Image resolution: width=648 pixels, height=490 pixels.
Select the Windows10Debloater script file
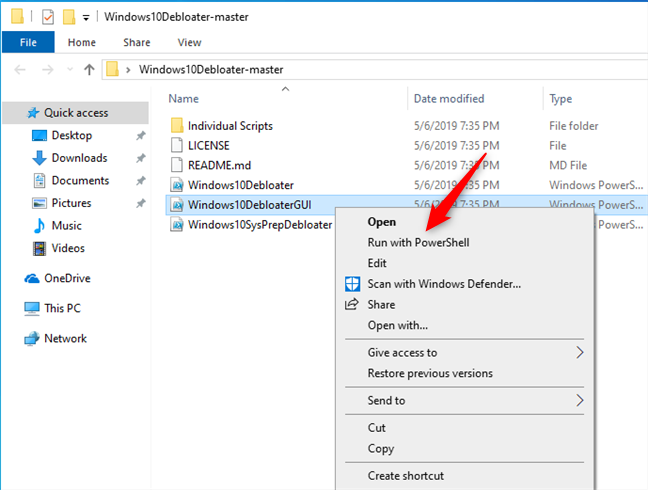pos(241,185)
